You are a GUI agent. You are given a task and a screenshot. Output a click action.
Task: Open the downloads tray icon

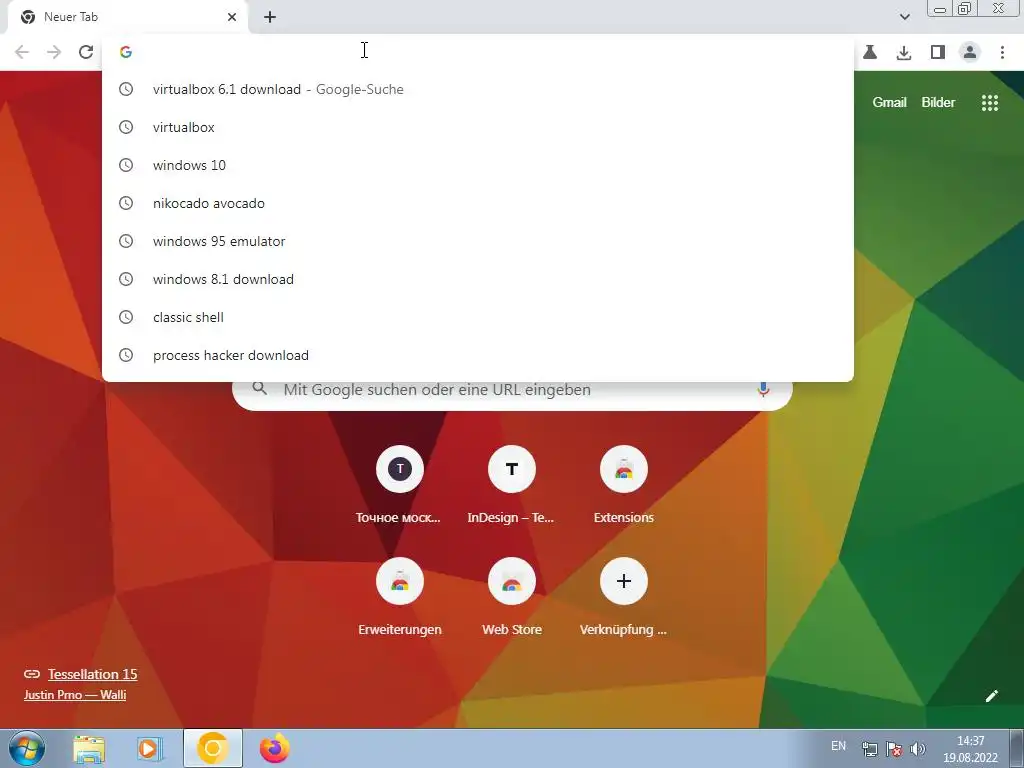pos(904,52)
